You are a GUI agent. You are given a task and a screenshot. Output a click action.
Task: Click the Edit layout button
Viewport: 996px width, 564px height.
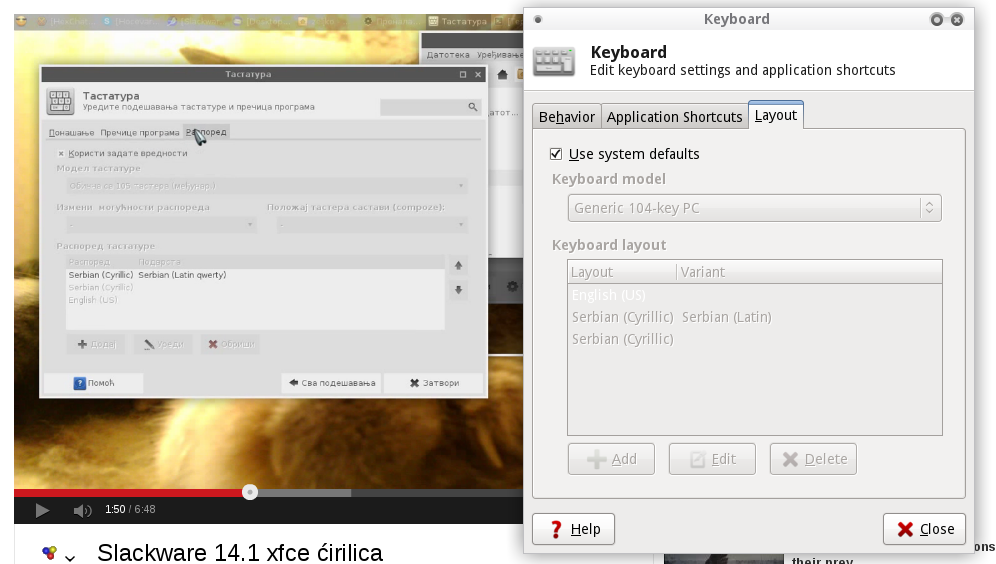pos(712,459)
